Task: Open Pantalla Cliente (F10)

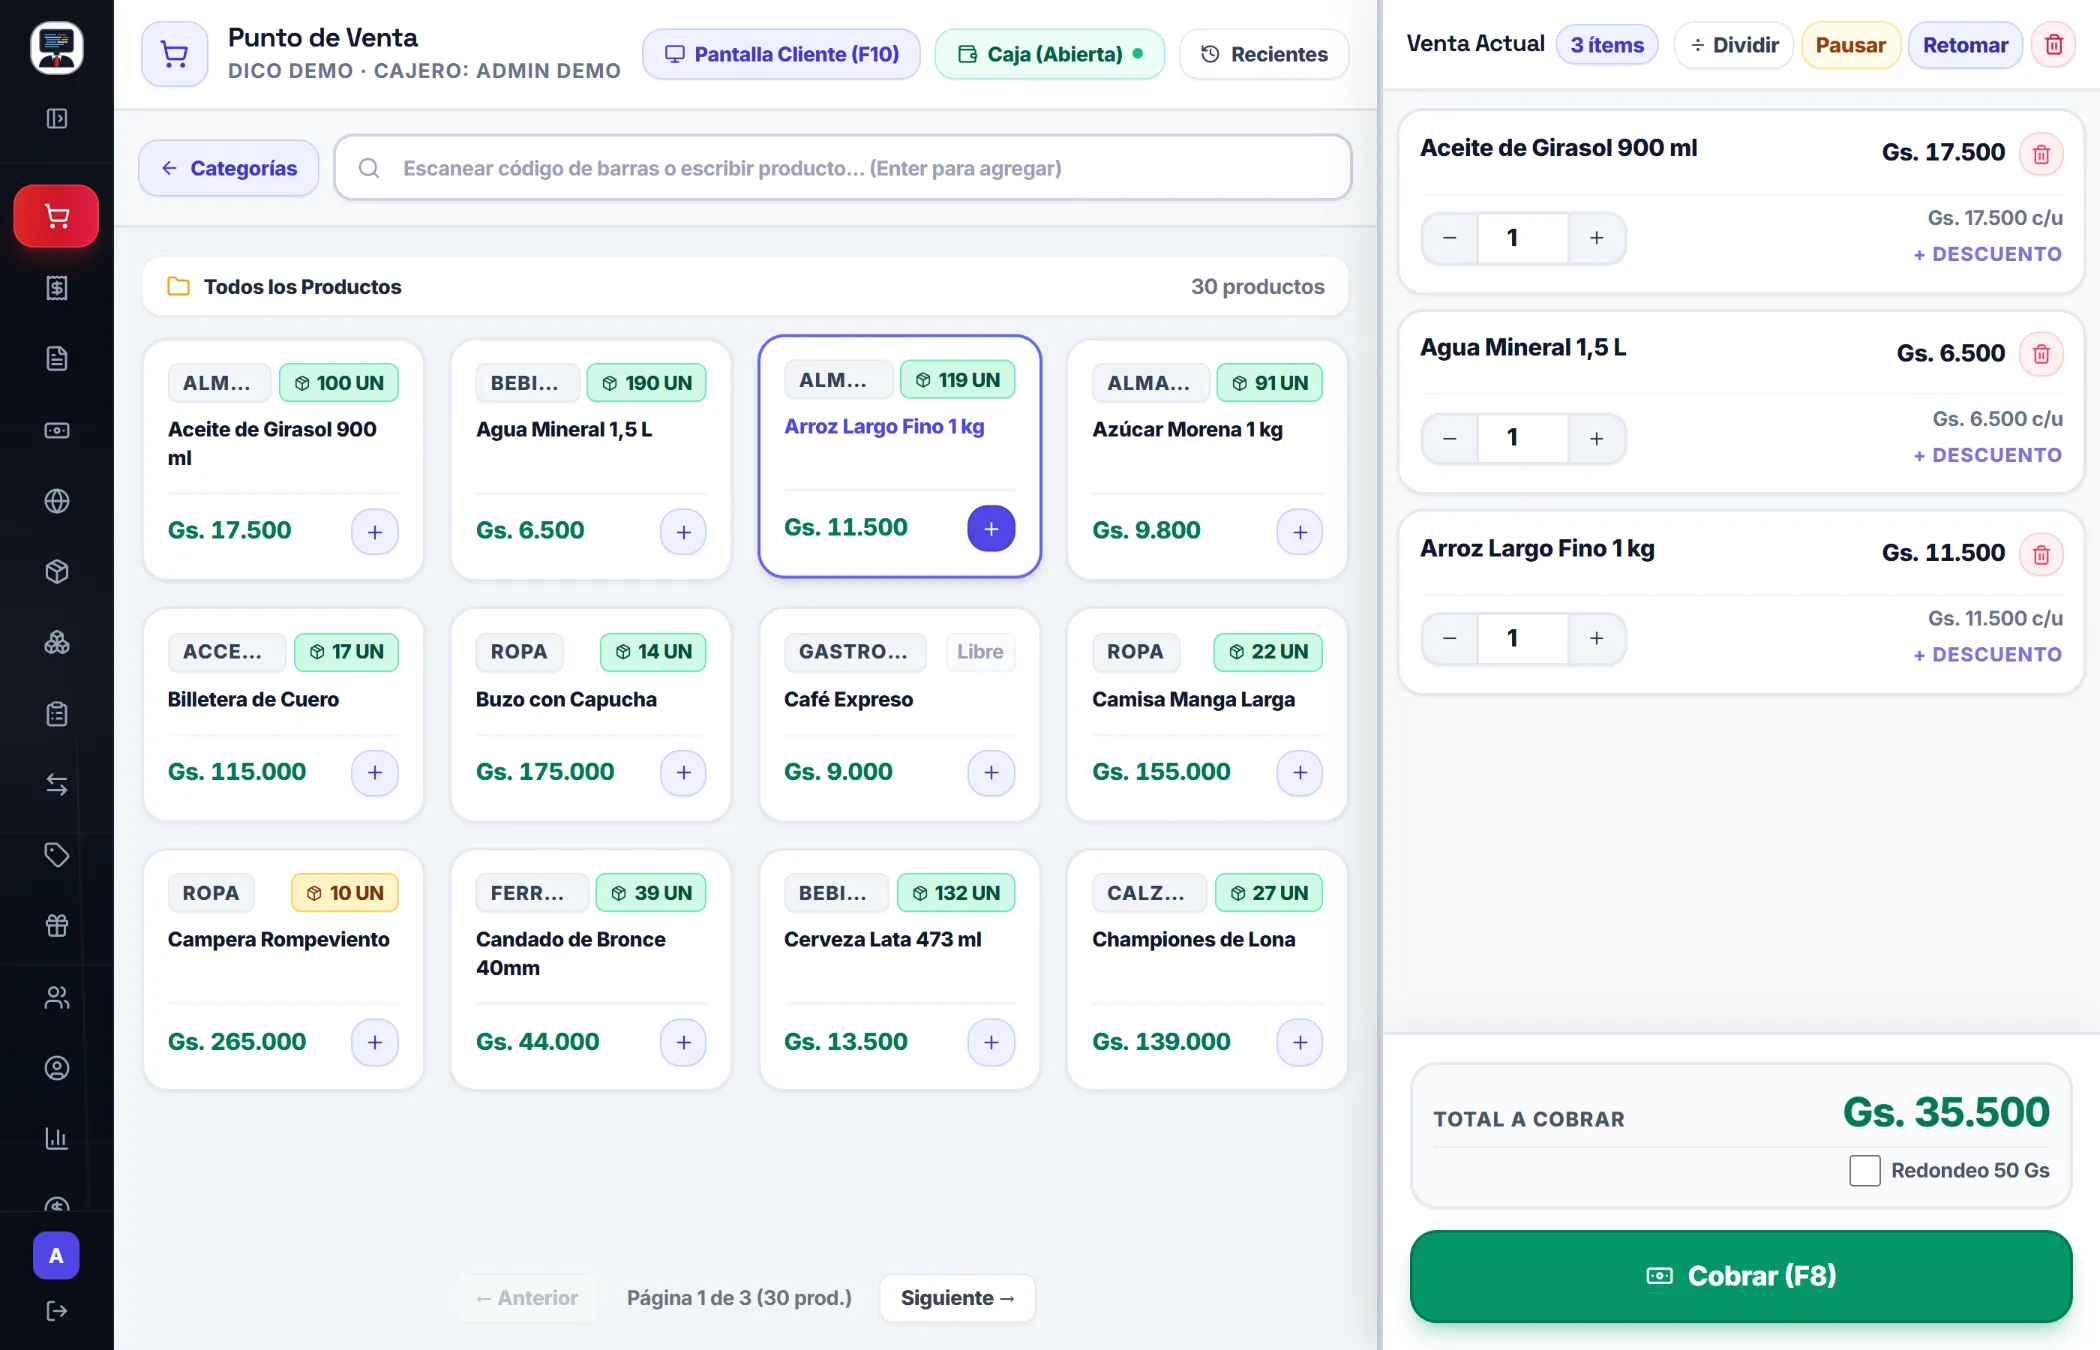Action: (781, 54)
